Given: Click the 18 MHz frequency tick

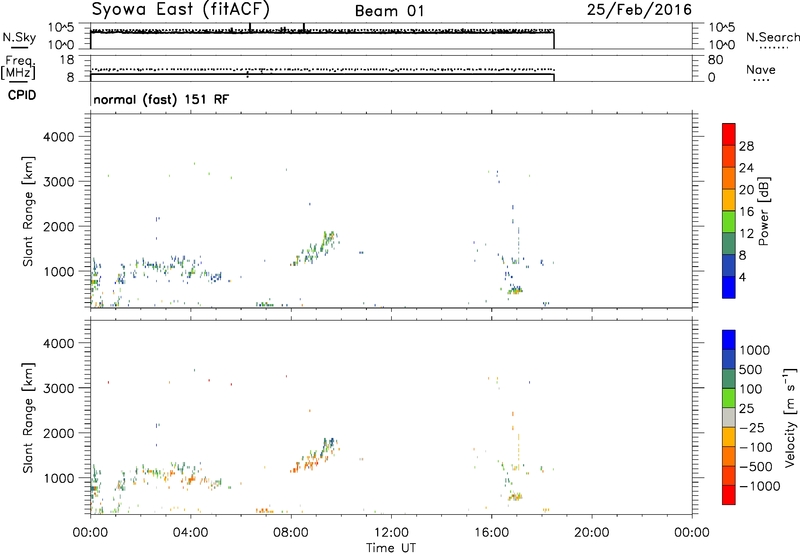Looking at the screenshot, I should 67,60.
